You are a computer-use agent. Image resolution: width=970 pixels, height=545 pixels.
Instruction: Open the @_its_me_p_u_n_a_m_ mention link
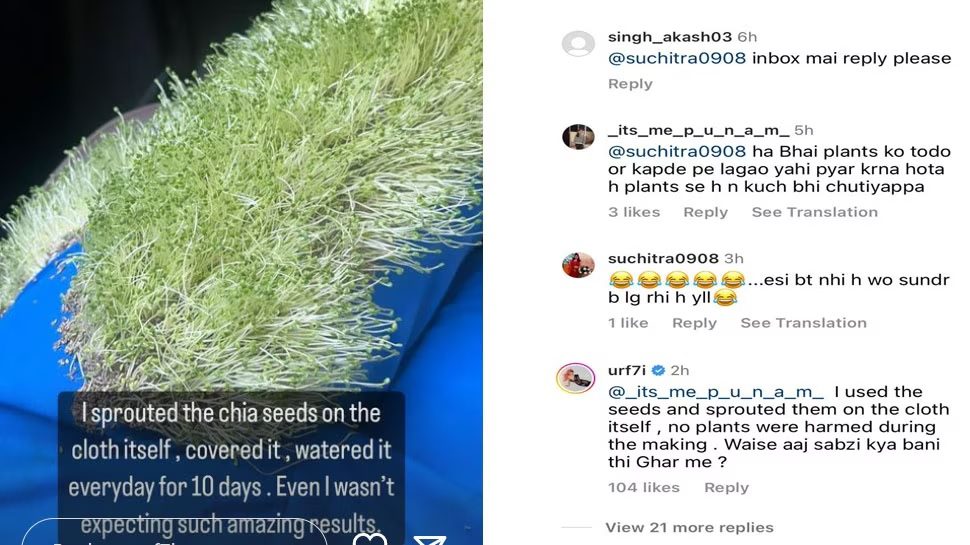tap(716, 392)
